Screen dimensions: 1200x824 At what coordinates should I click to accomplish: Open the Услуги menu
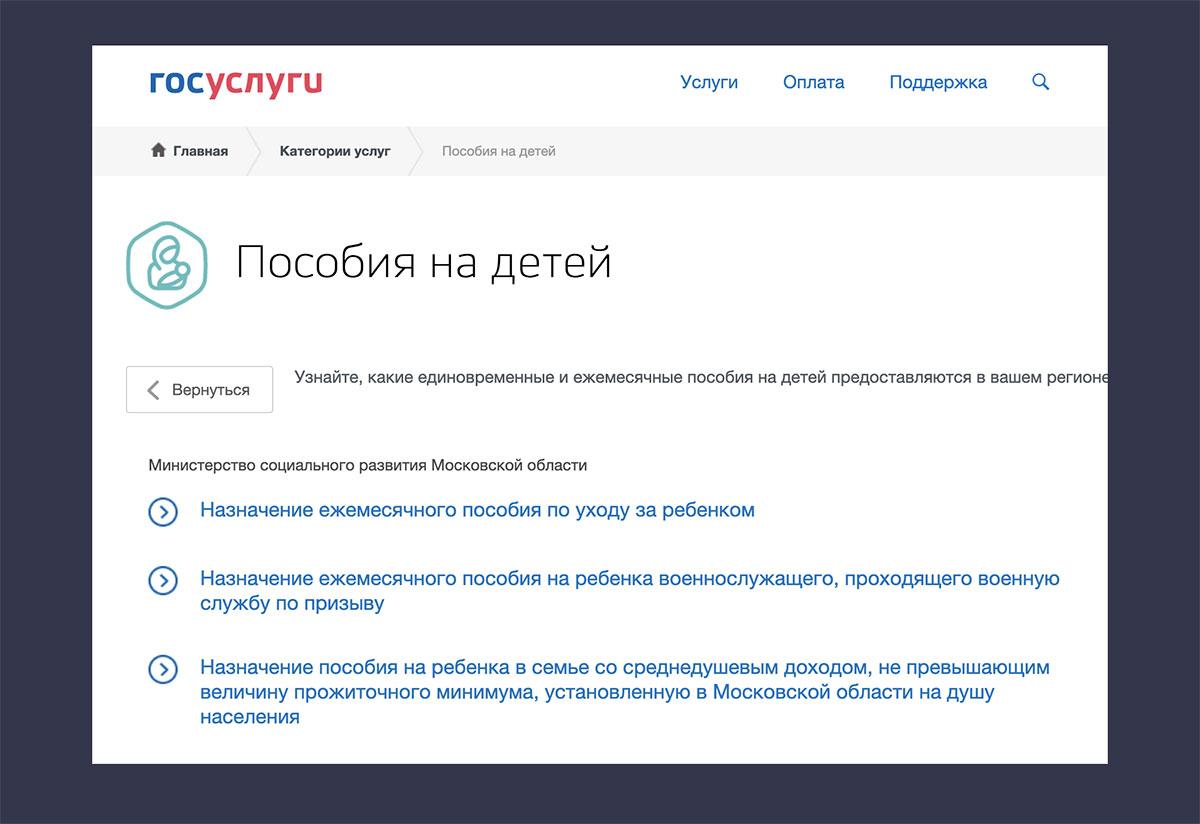[709, 83]
